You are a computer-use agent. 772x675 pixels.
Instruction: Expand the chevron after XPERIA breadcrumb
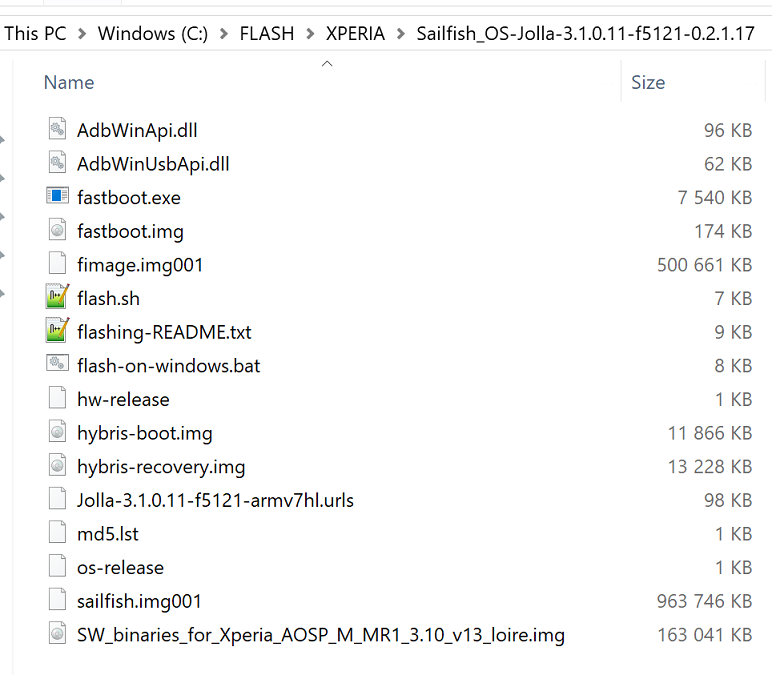[x=400, y=33]
